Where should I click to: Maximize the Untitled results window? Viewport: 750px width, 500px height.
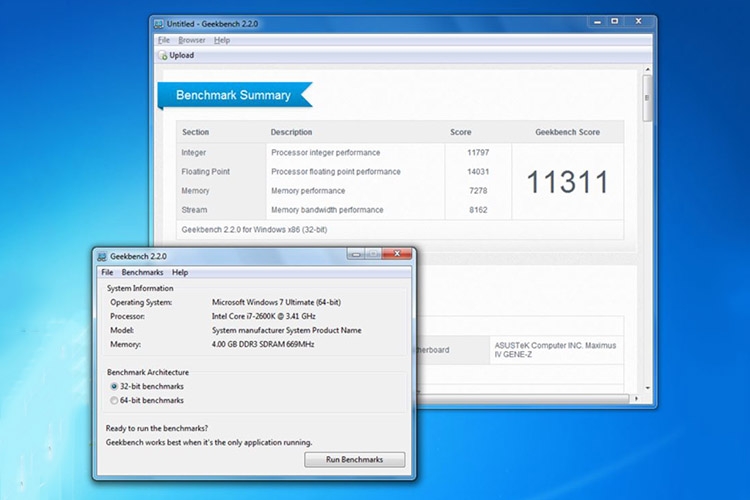tap(615, 21)
